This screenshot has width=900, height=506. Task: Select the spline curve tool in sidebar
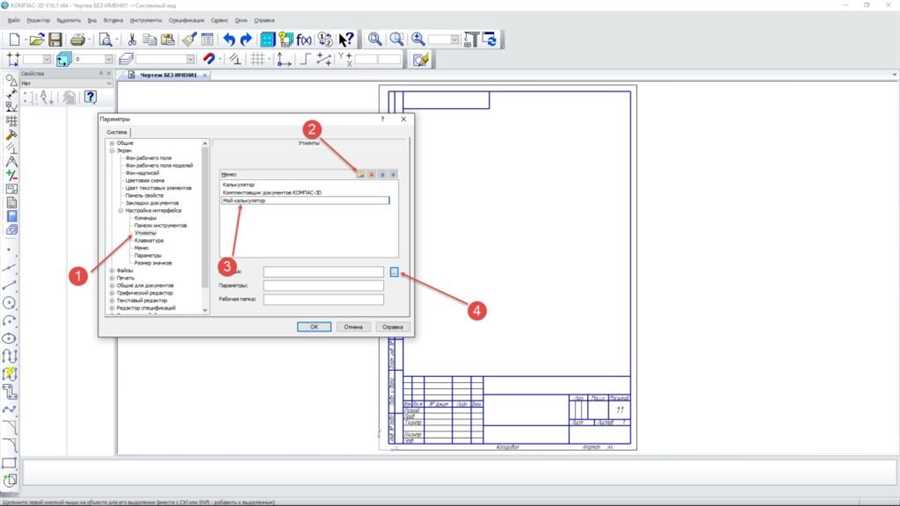click(x=9, y=410)
